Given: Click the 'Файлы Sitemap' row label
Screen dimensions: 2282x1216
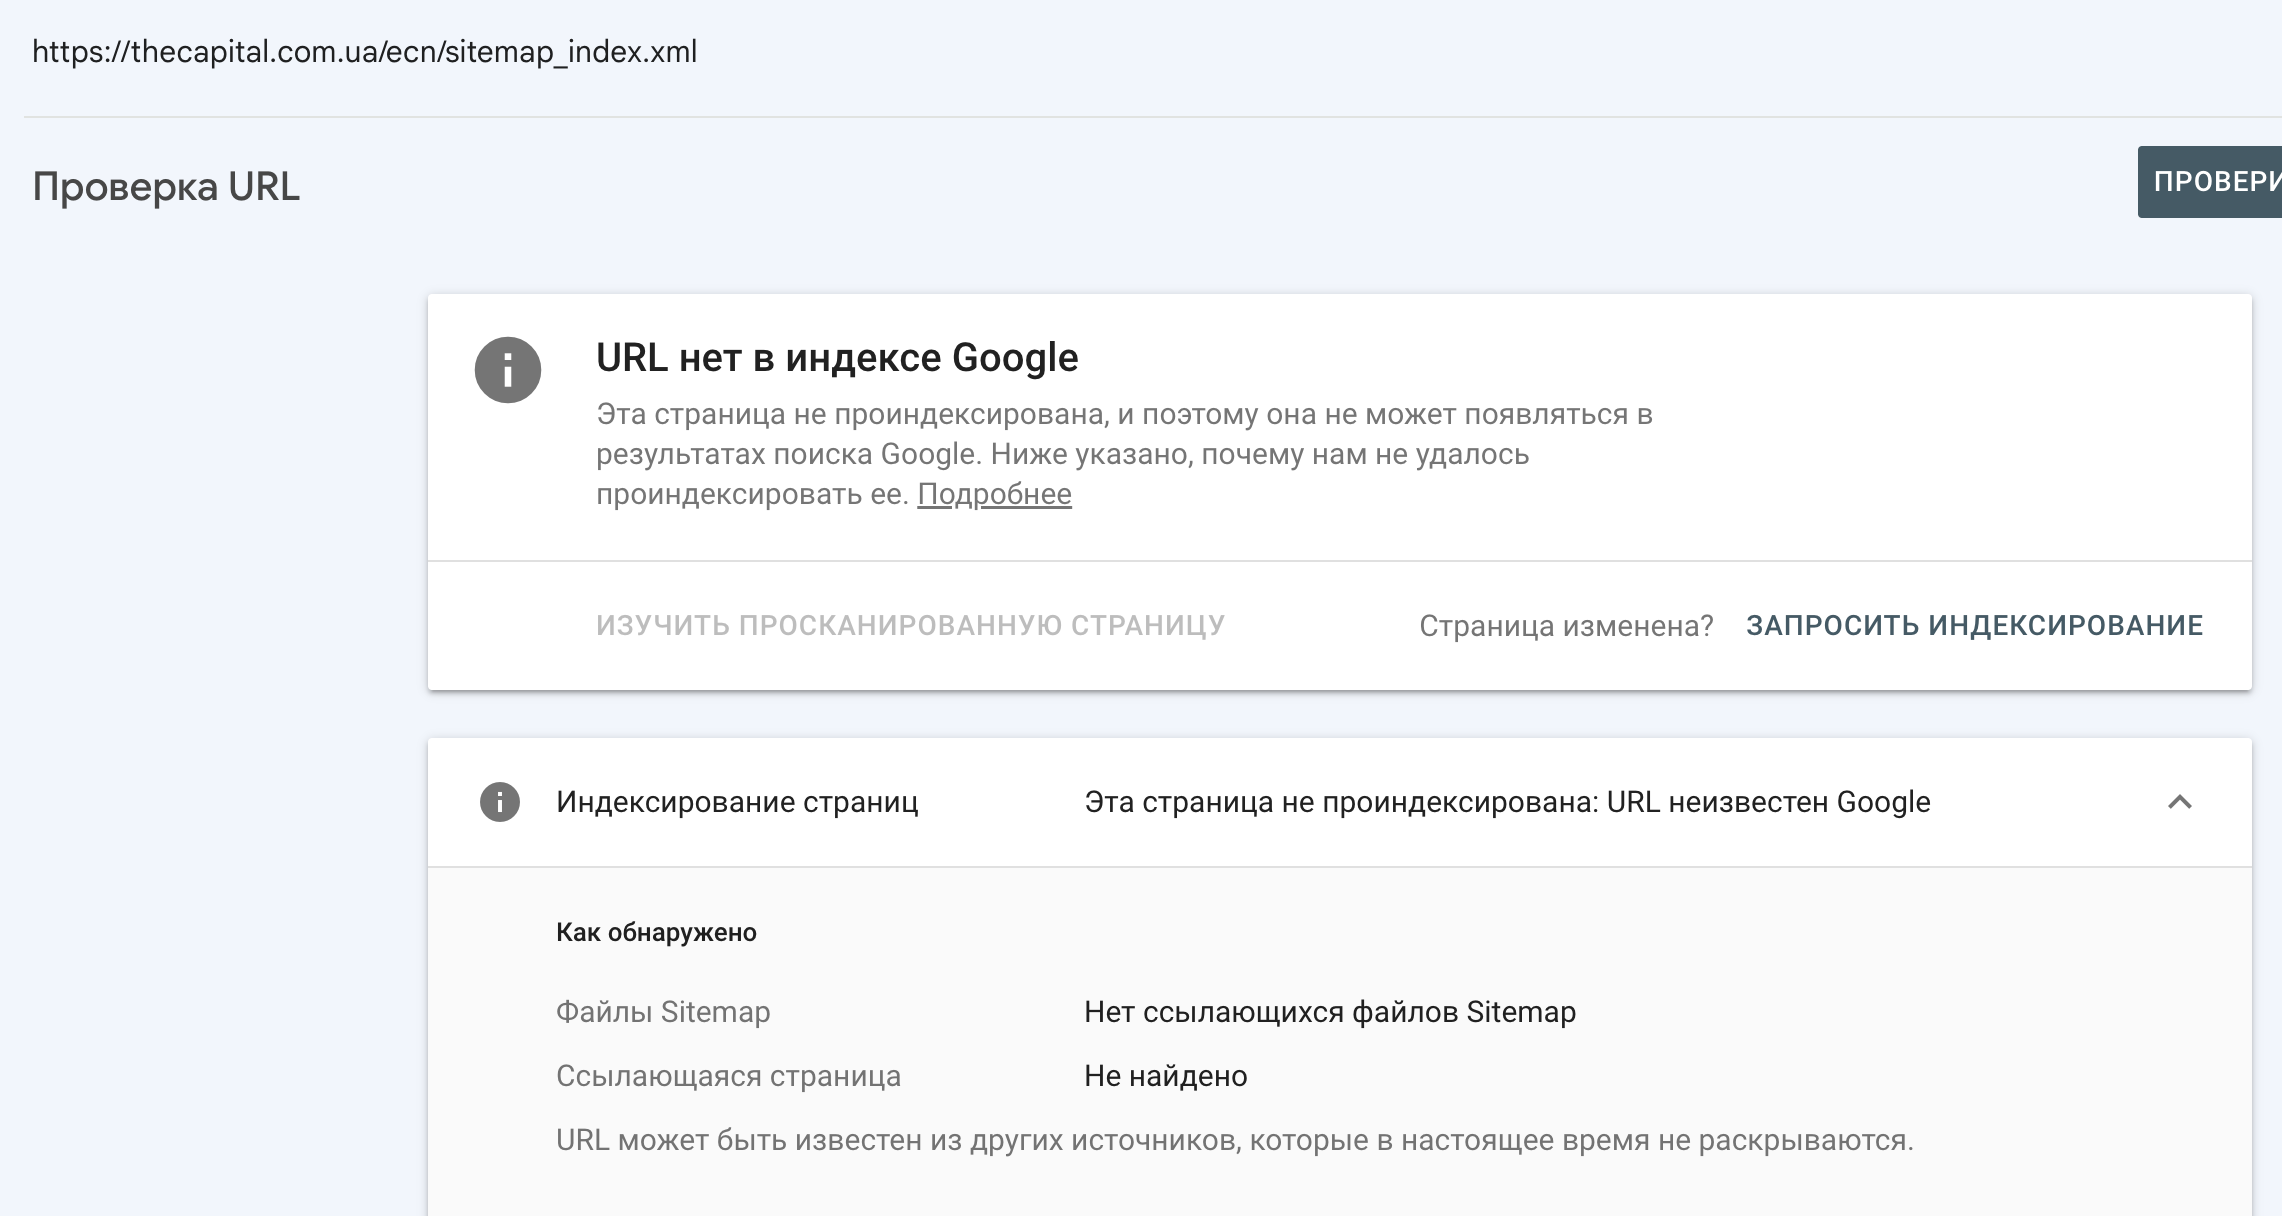Looking at the screenshot, I should pos(663,1012).
